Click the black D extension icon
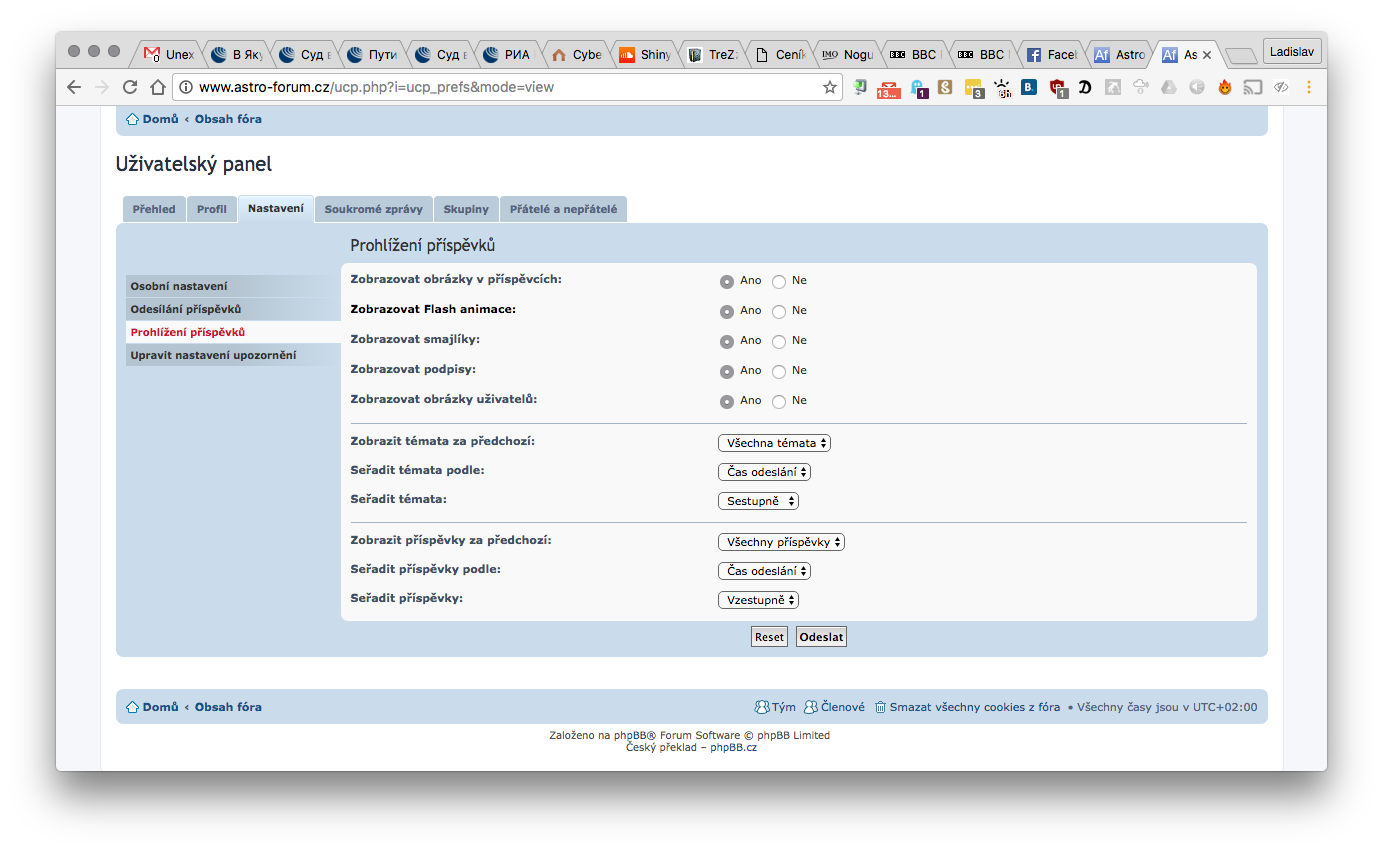This screenshot has height=851, width=1383. click(1085, 87)
